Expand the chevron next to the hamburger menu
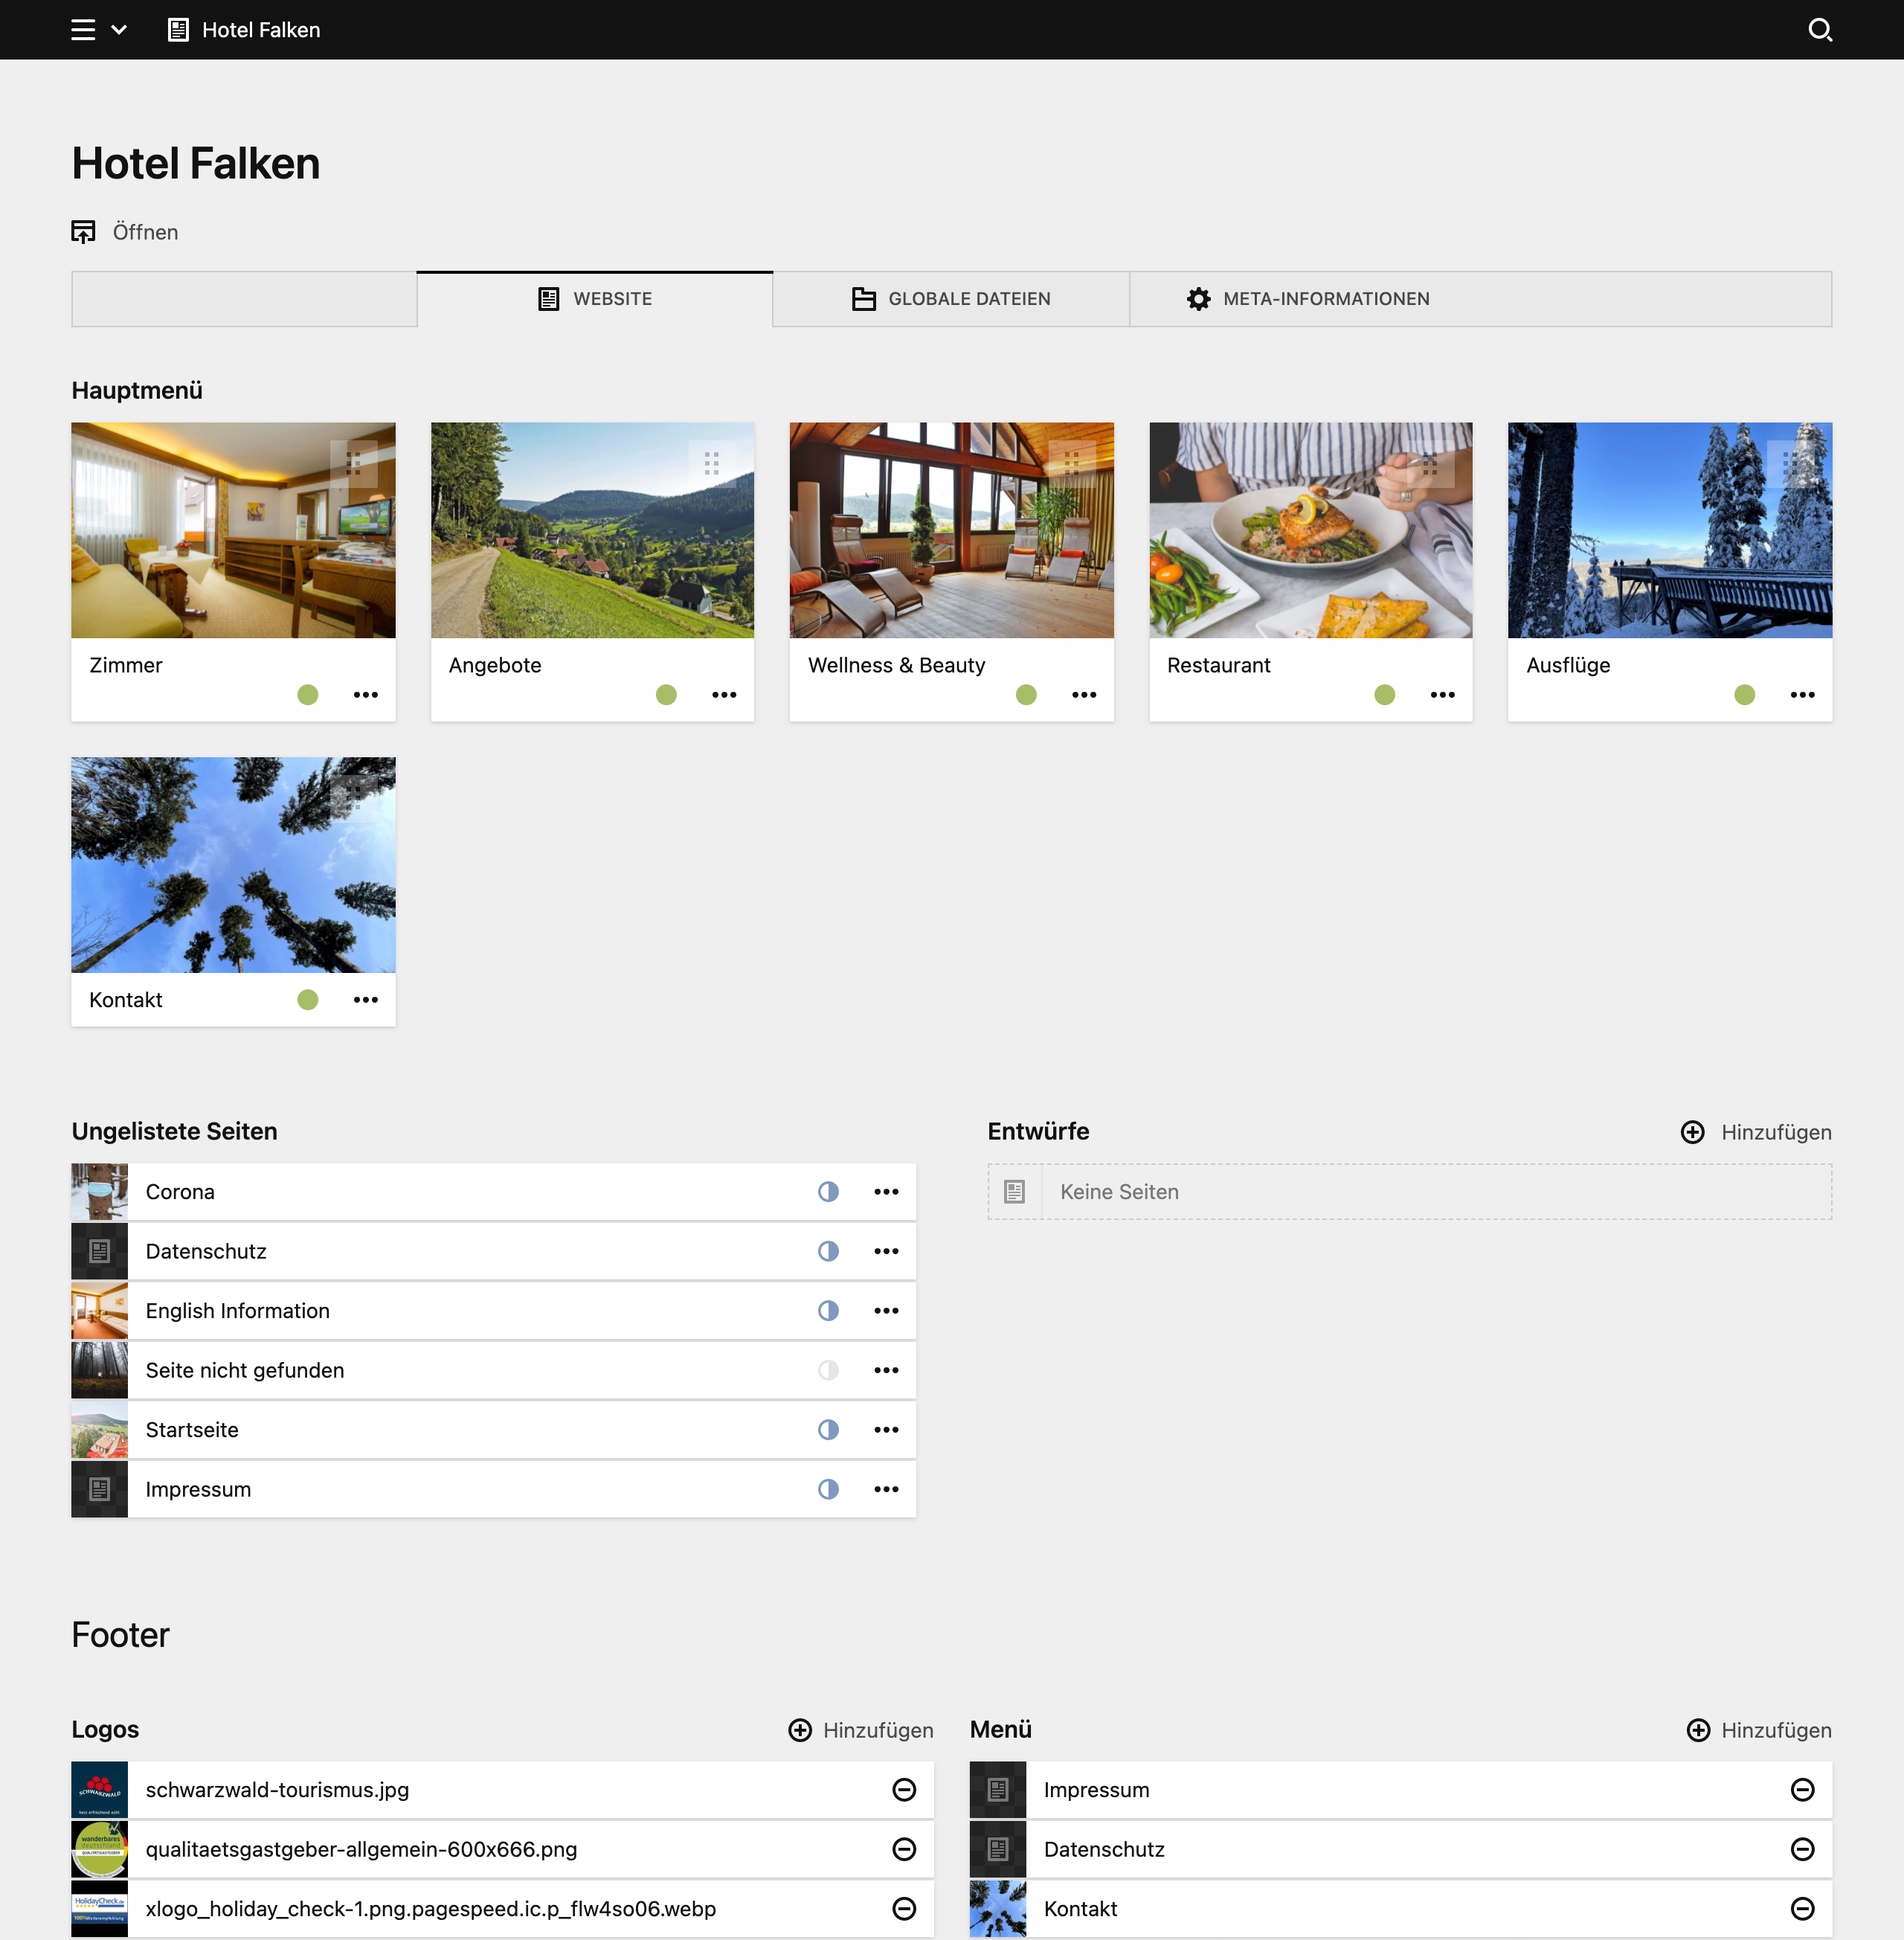 point(119,30)
